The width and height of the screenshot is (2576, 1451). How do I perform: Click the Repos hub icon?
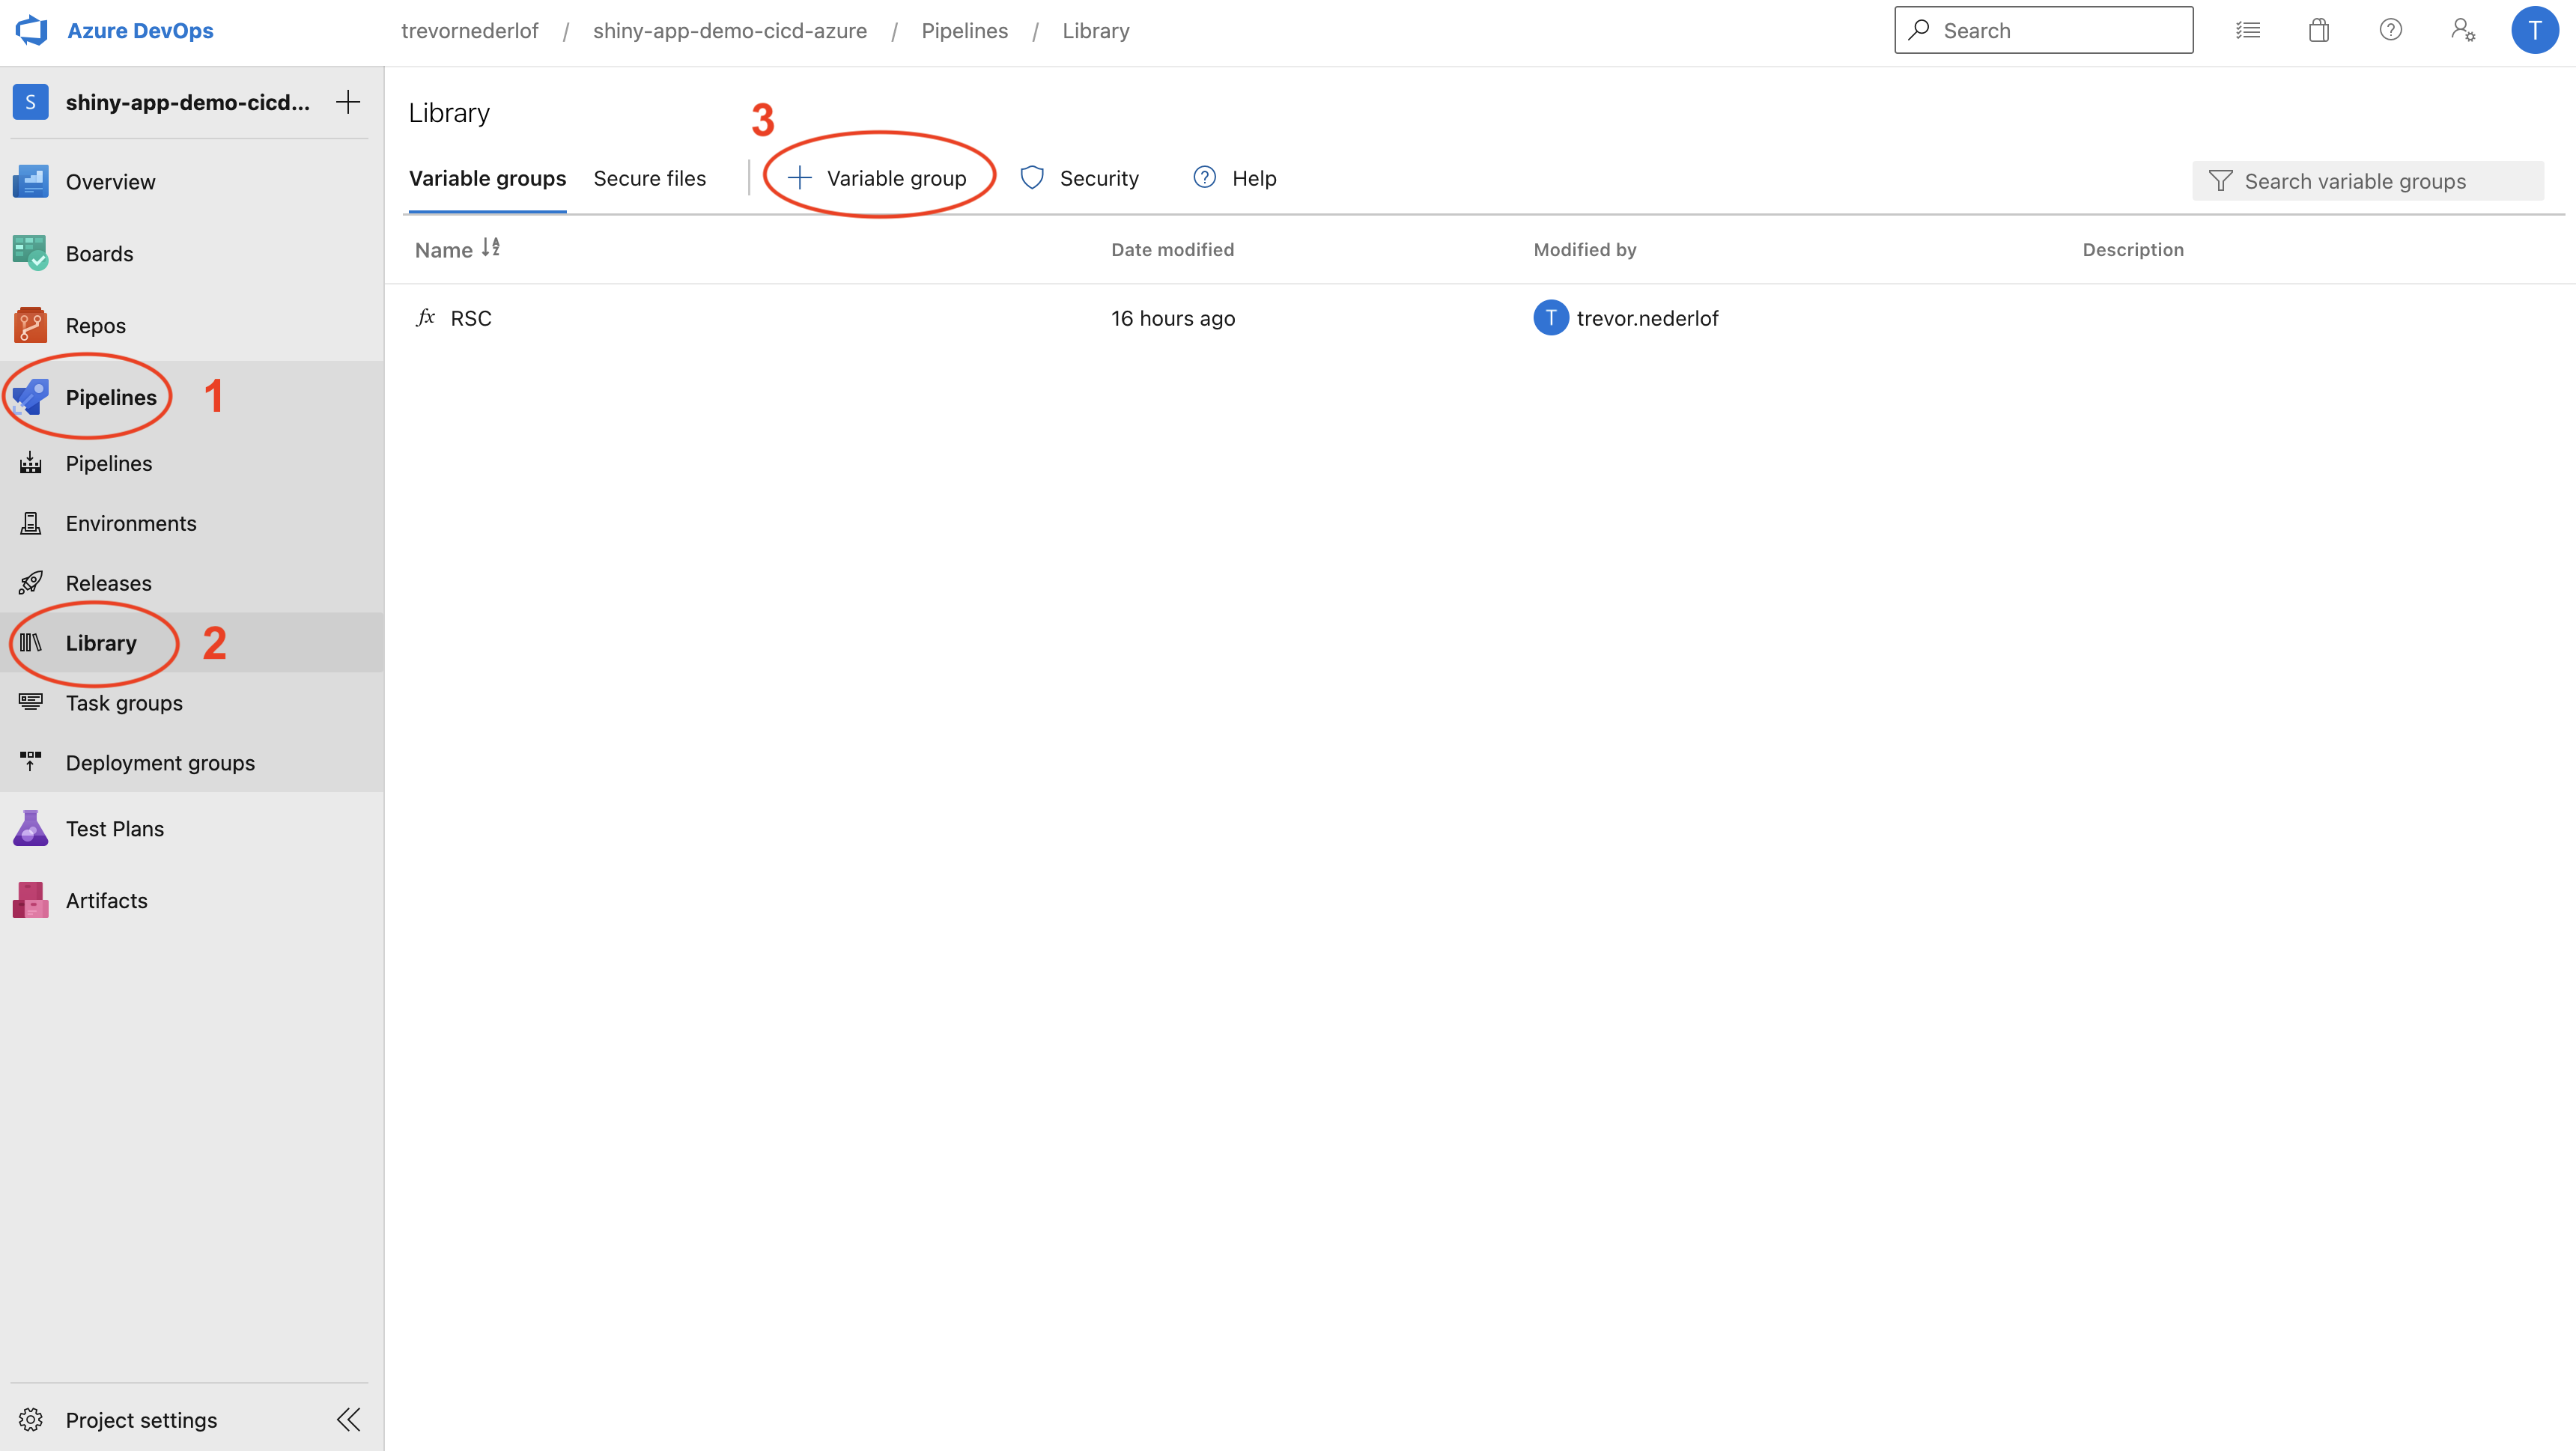(30, 325)
